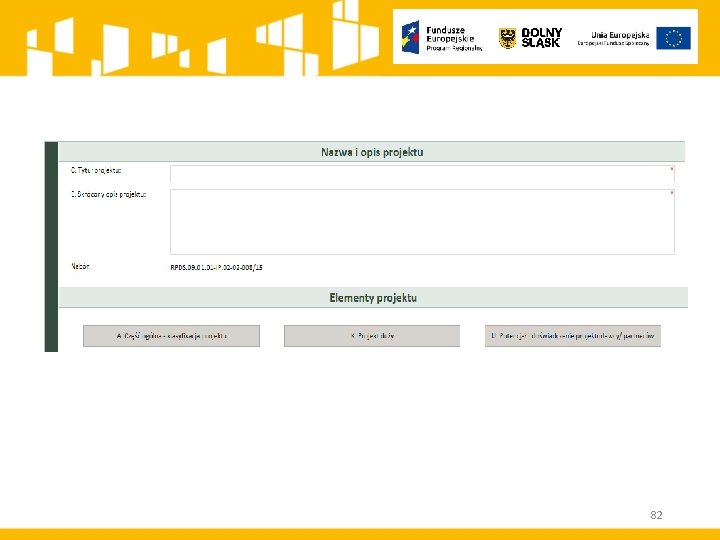Focus the Tytuł projektu input field
Screen dimensions: 720x540
(x=422, y=174)
